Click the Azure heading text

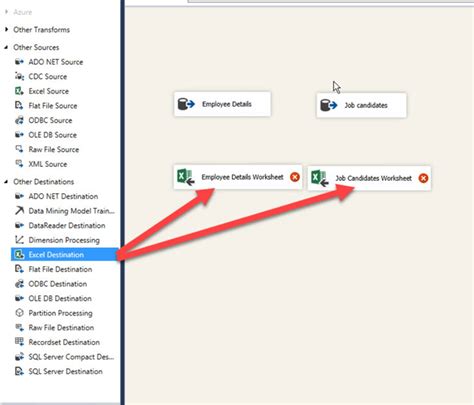click(23, 12)
